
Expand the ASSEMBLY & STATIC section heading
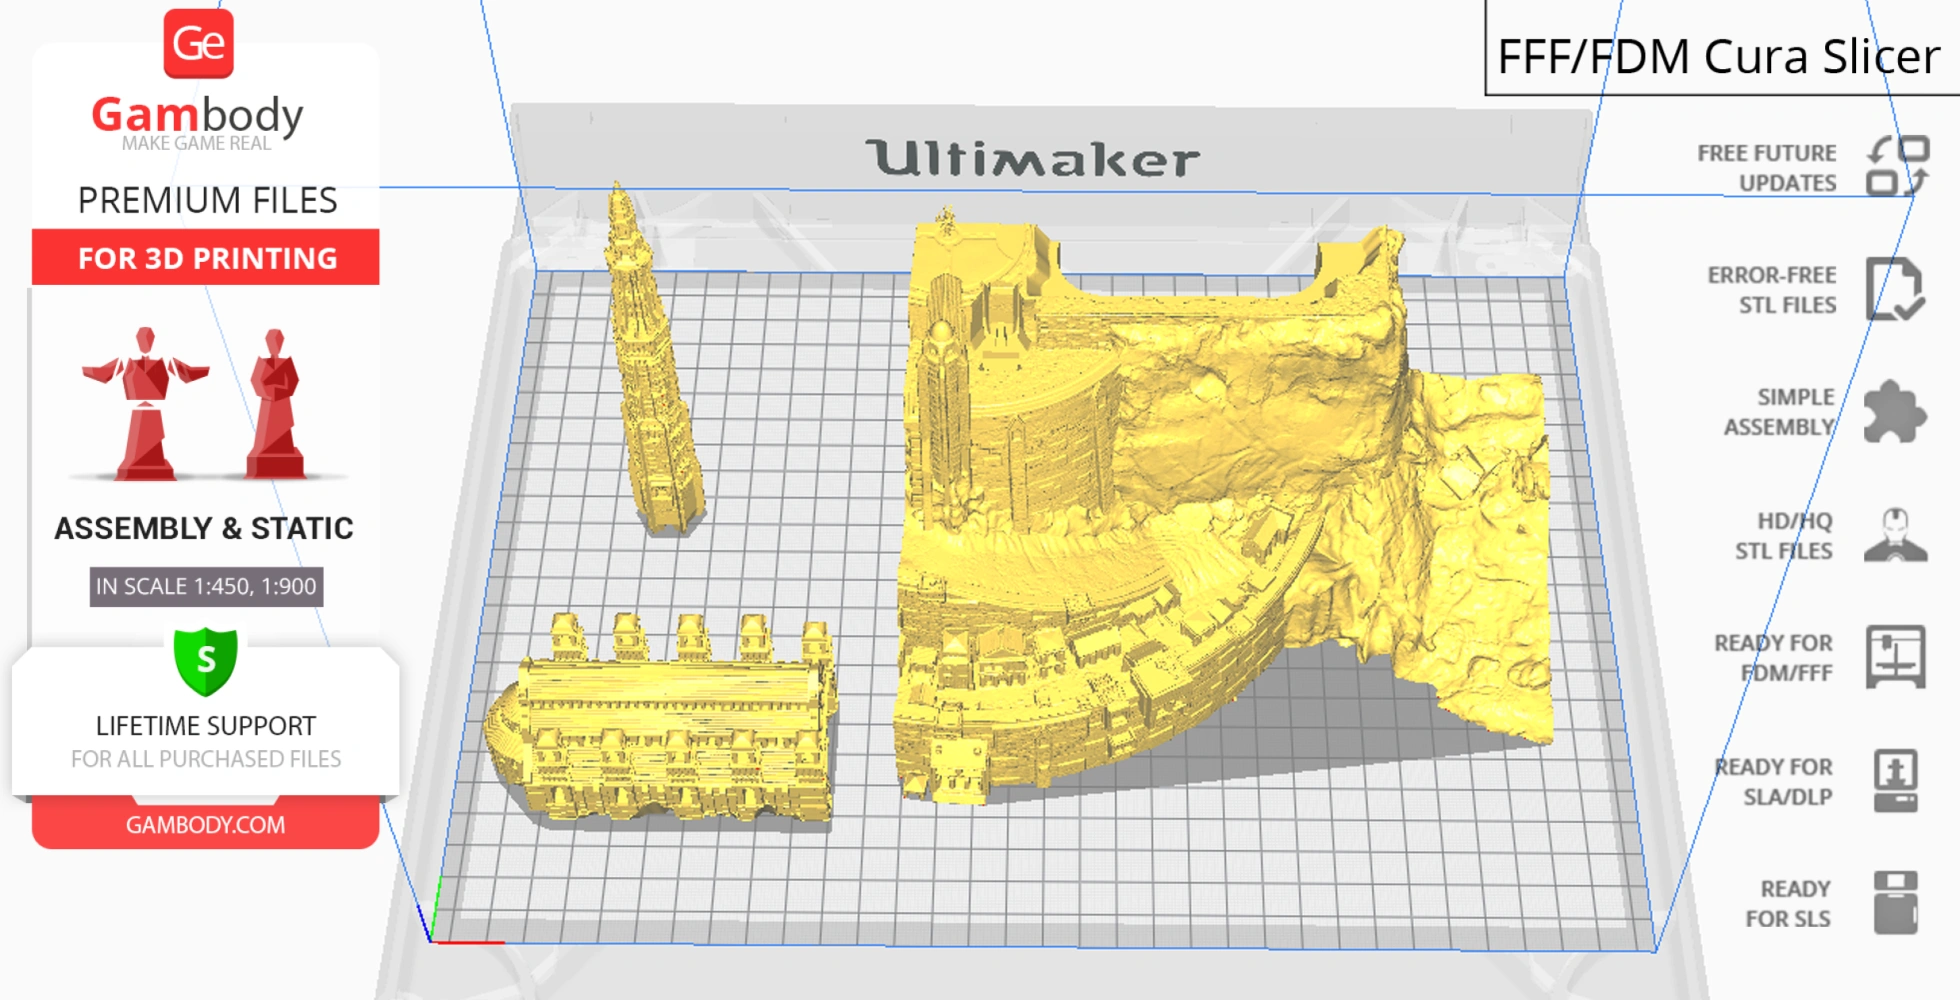tap(205, 529)
